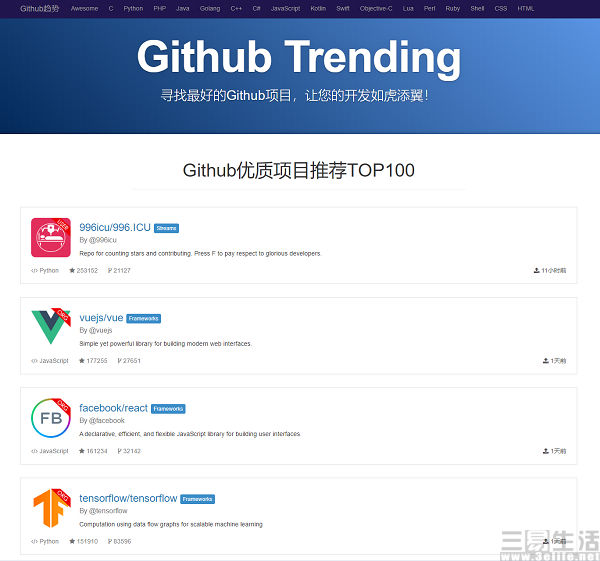Image resolution: width=600 pixels, height=561 pixels.
Task: Select Shell in the top navigation
Action: [x=477, y=8]
